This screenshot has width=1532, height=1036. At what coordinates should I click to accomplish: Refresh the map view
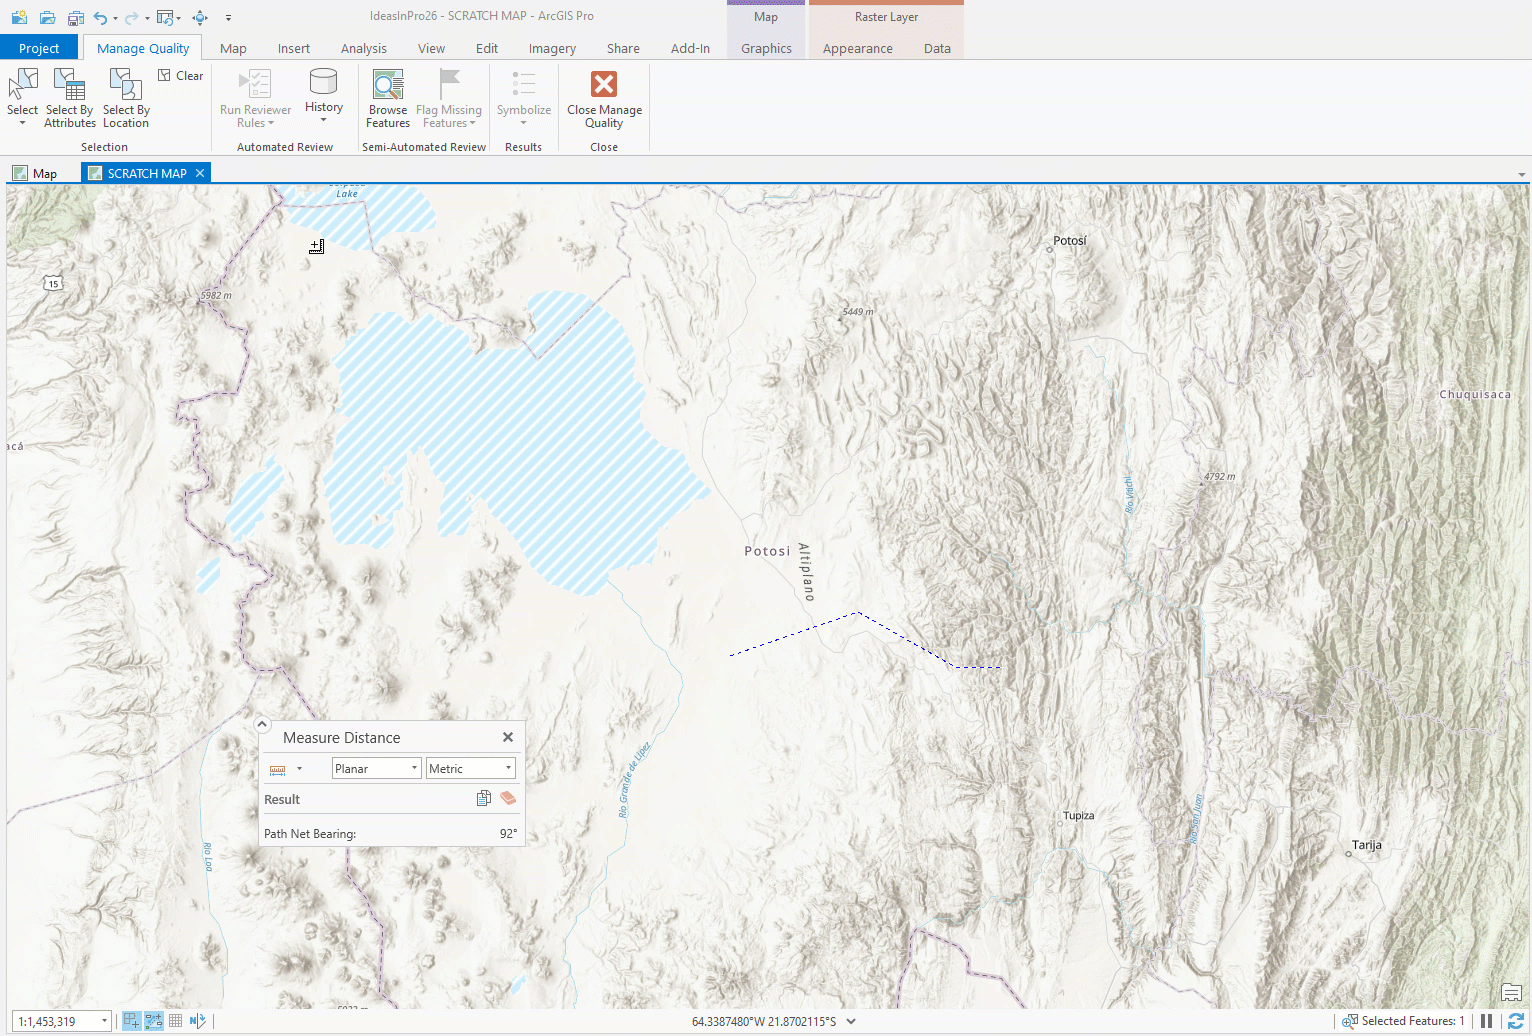[1516, 1021]
